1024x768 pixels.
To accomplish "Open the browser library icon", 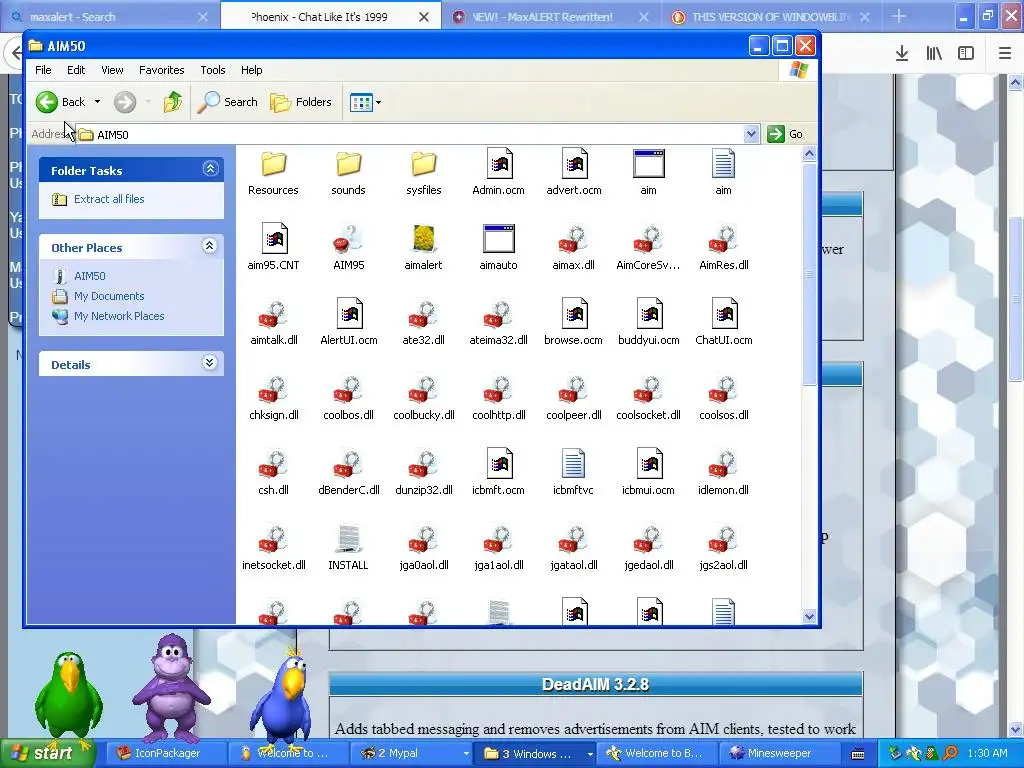I will [934, 53].
